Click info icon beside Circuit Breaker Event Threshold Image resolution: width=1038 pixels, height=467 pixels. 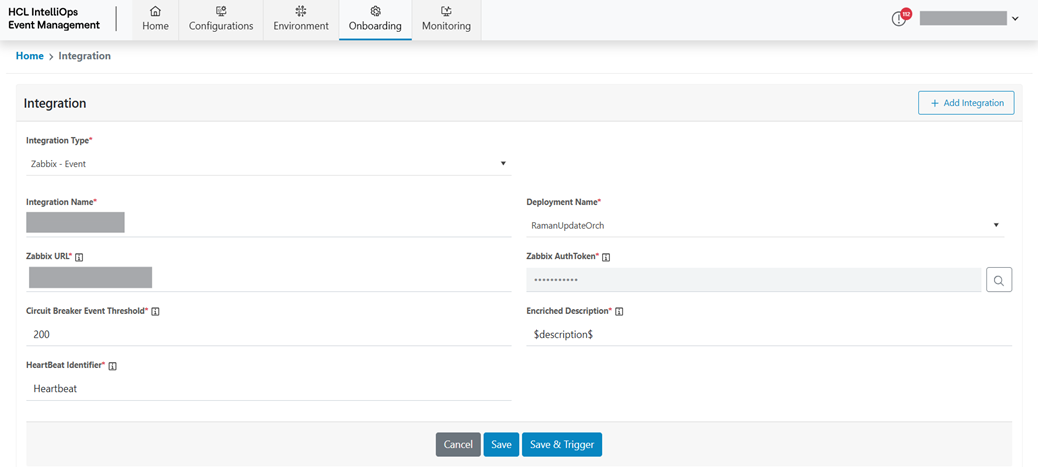click(x=155, y=311)
